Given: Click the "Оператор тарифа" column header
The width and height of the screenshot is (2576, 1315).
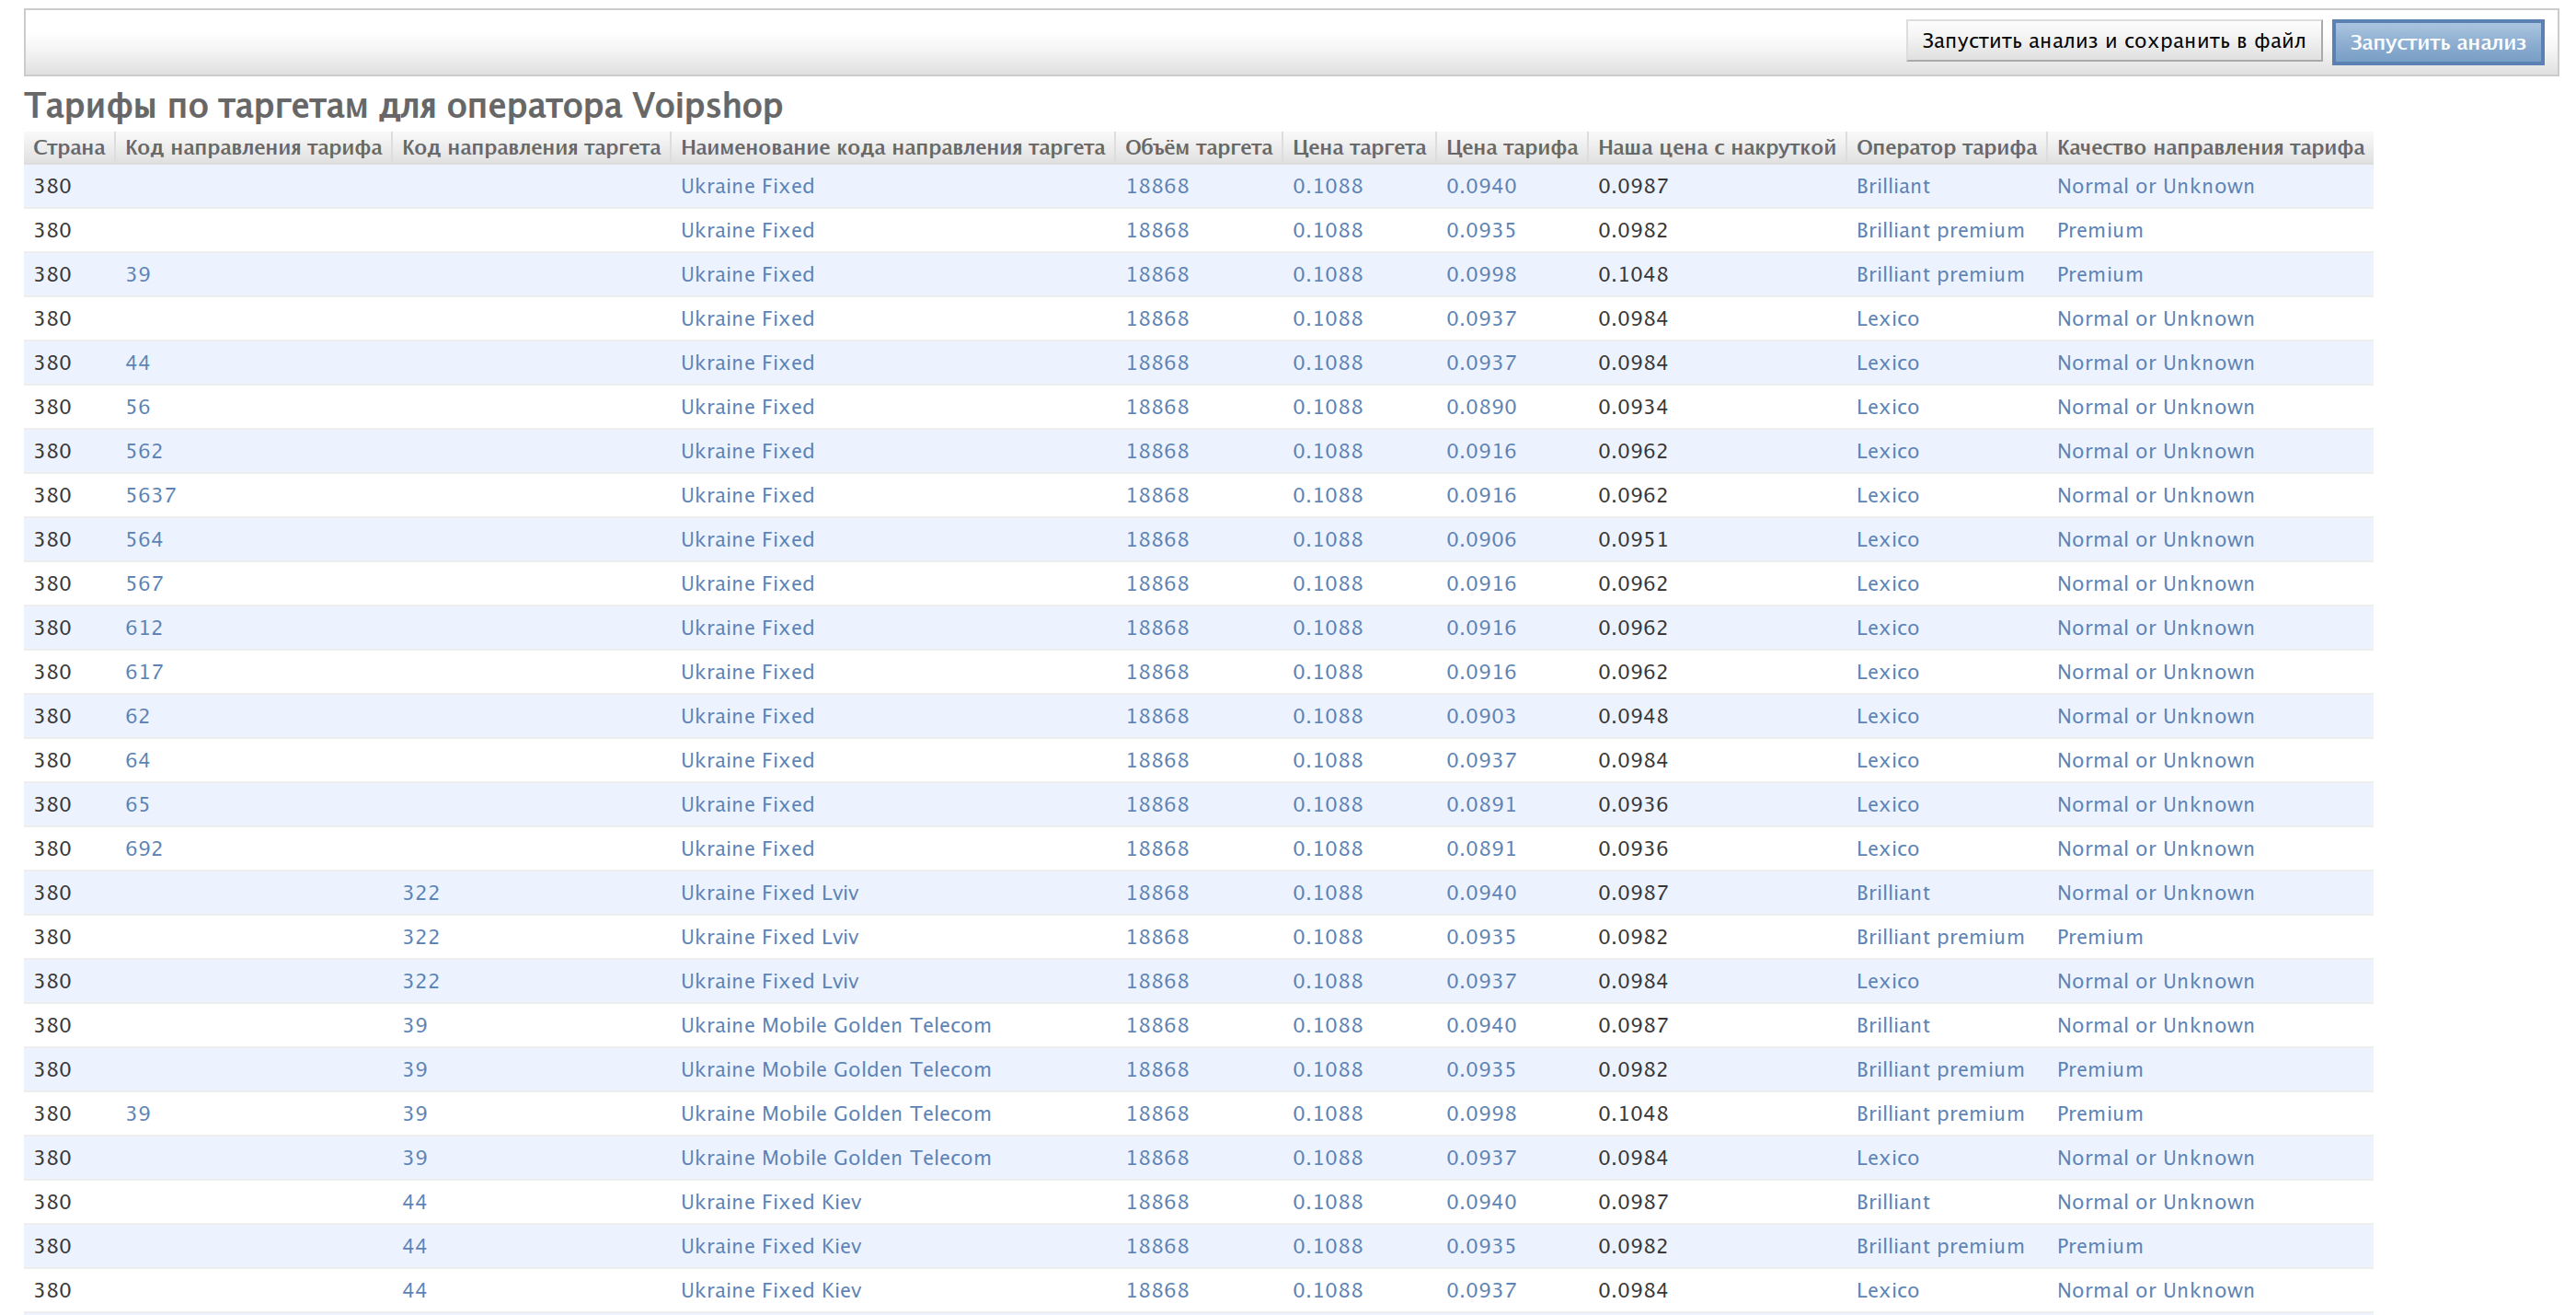Looking at the screenshot, I should pos(1946,148).
